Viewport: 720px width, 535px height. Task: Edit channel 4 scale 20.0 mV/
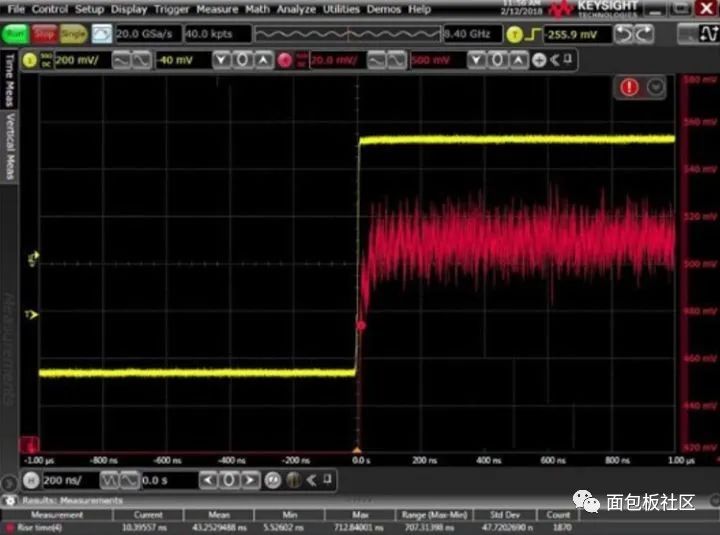click(x=337, y=60)
